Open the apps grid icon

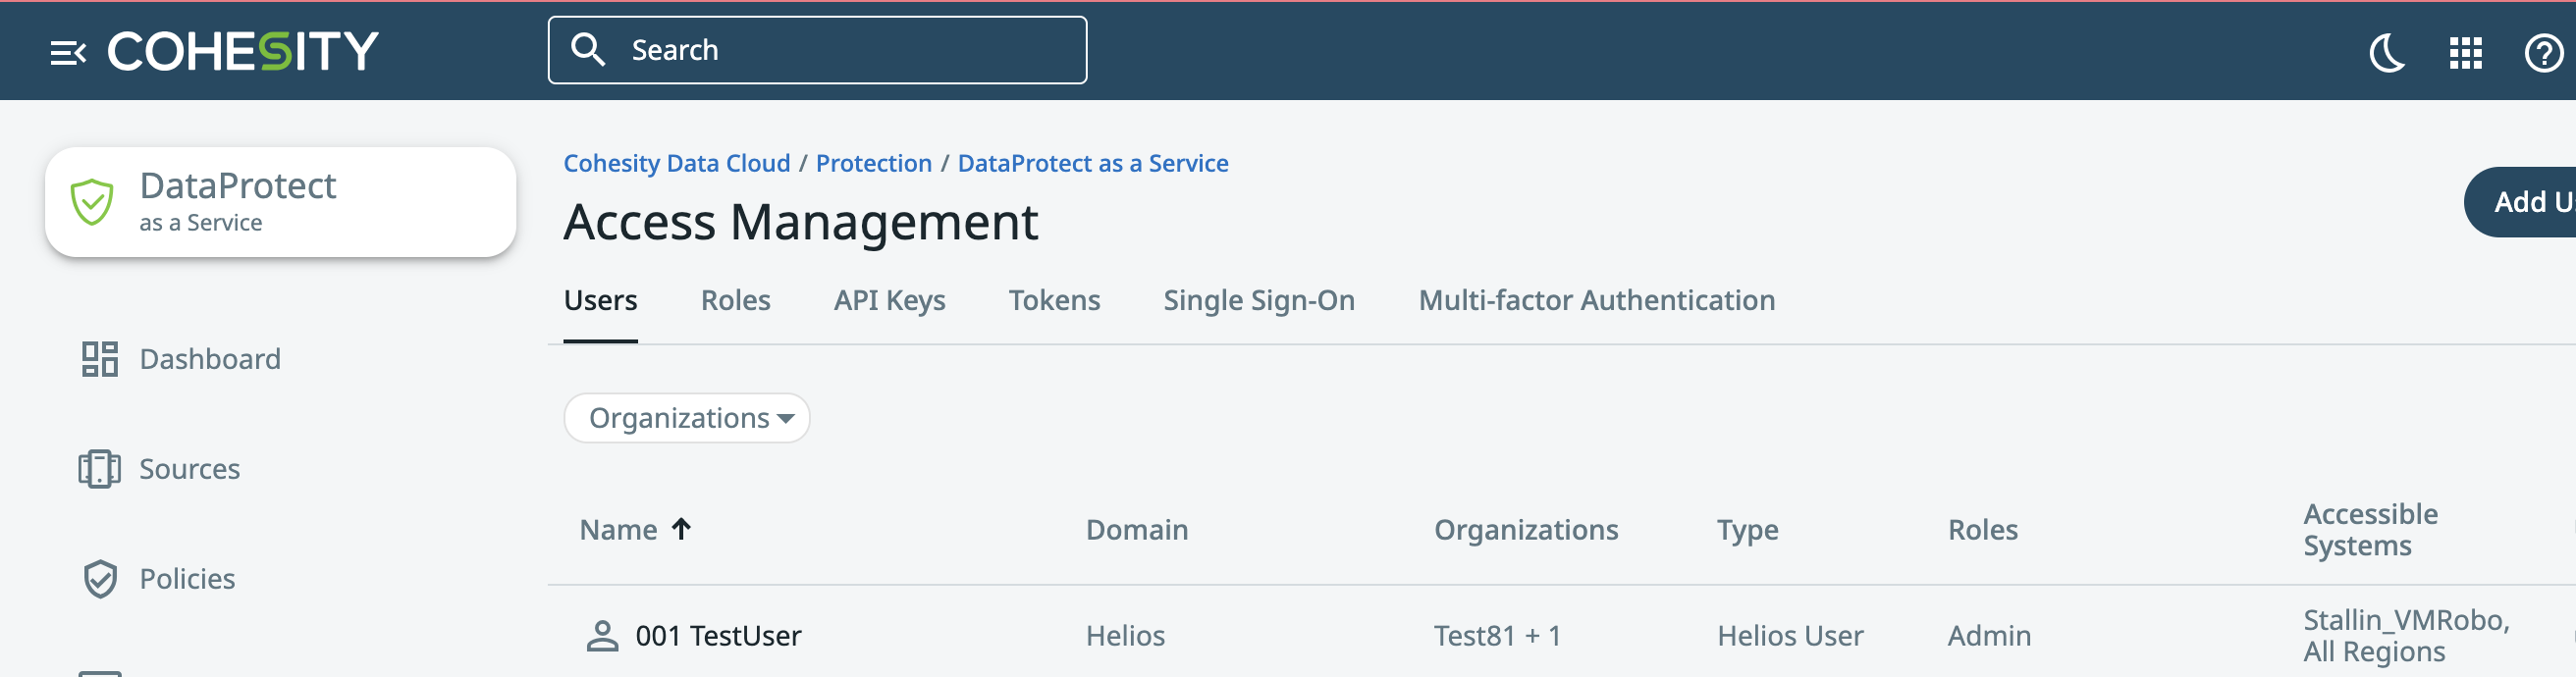pyautogui.click(x=2465, y=52)
